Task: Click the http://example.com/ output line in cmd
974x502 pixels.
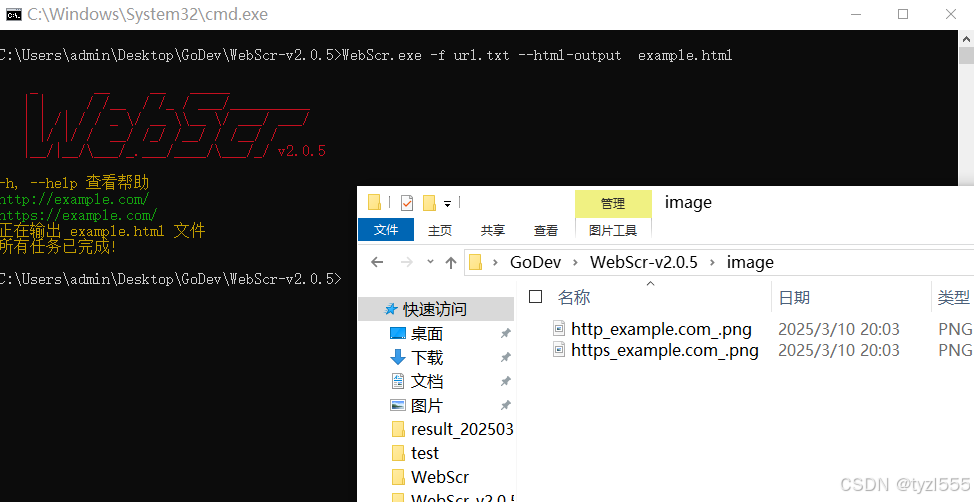Action: (75, 199)
